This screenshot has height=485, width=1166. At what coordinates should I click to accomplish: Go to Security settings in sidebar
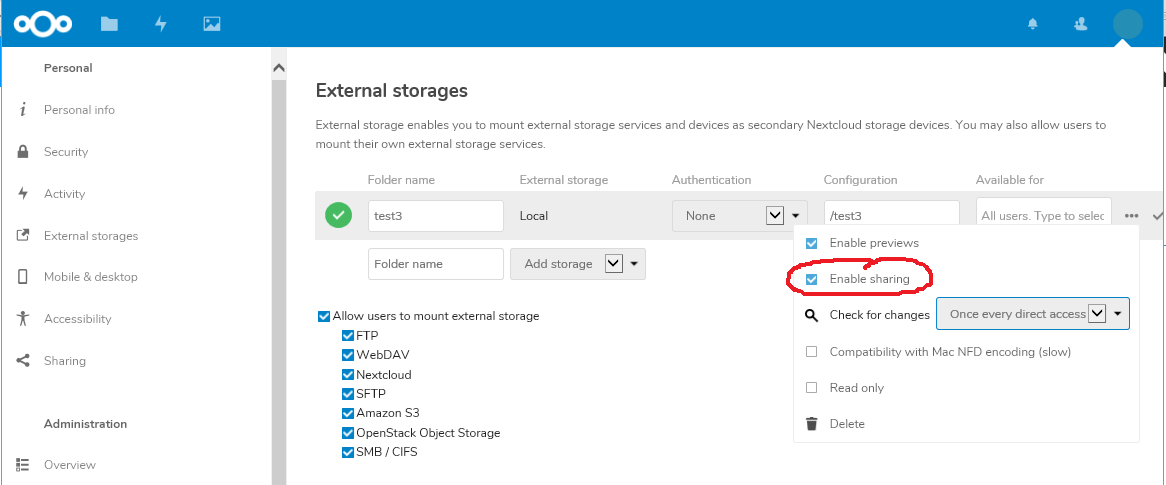(66, 152)
